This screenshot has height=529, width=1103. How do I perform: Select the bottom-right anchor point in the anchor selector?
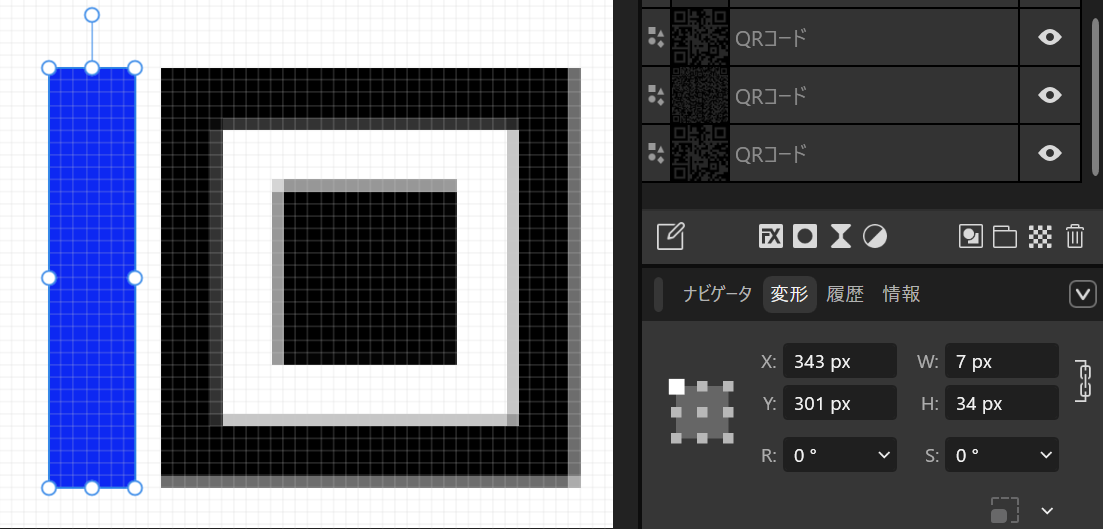coord(728,438)
